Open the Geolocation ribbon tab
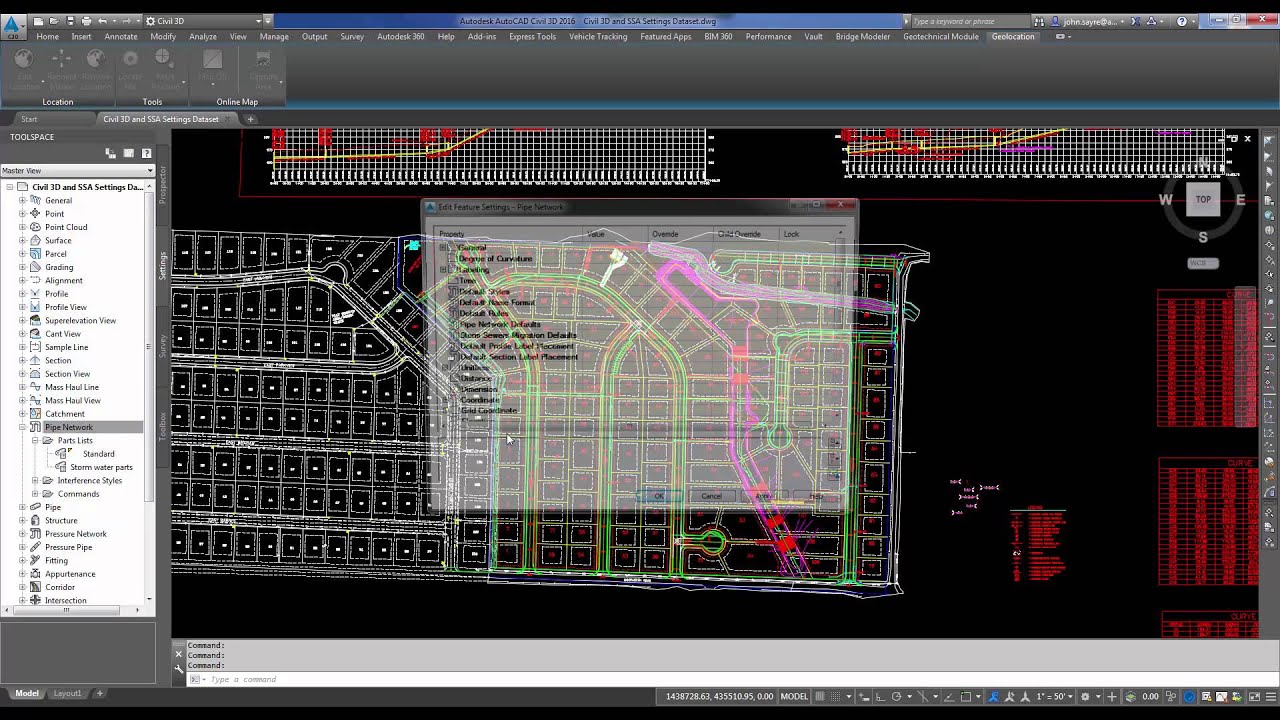The image size is (1280, 720). [1013, 36]
